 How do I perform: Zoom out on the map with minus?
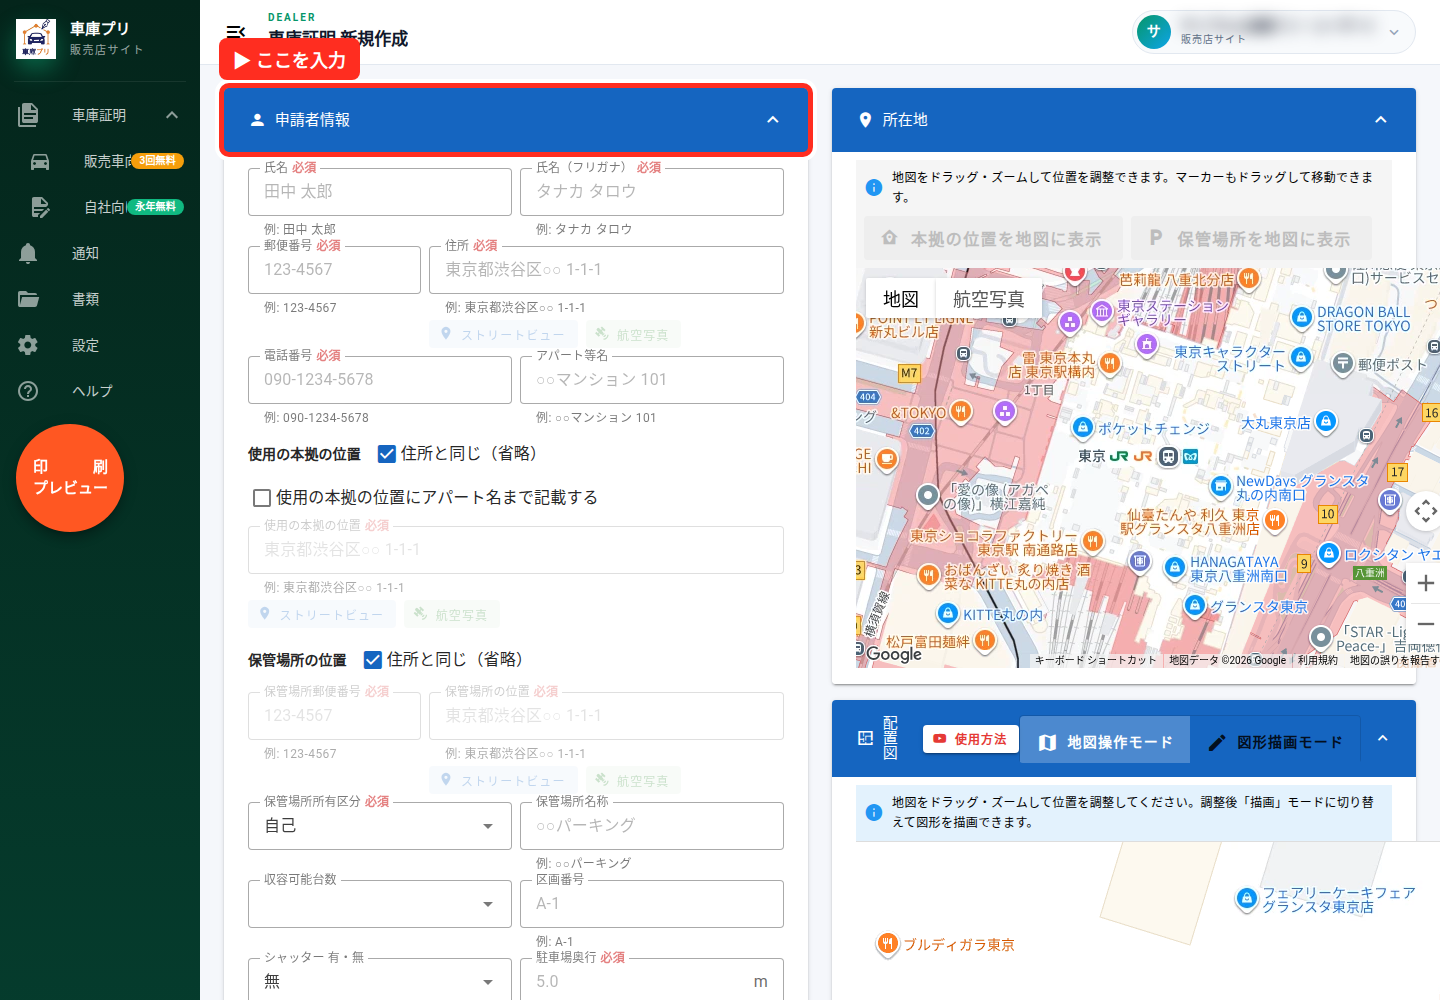pos(1426,624)
